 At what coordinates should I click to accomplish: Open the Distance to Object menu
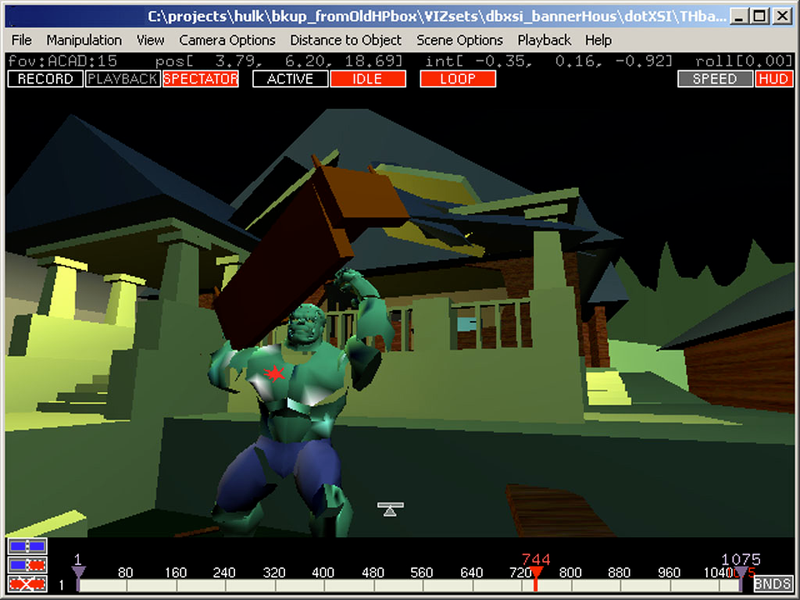click(345, 40)
